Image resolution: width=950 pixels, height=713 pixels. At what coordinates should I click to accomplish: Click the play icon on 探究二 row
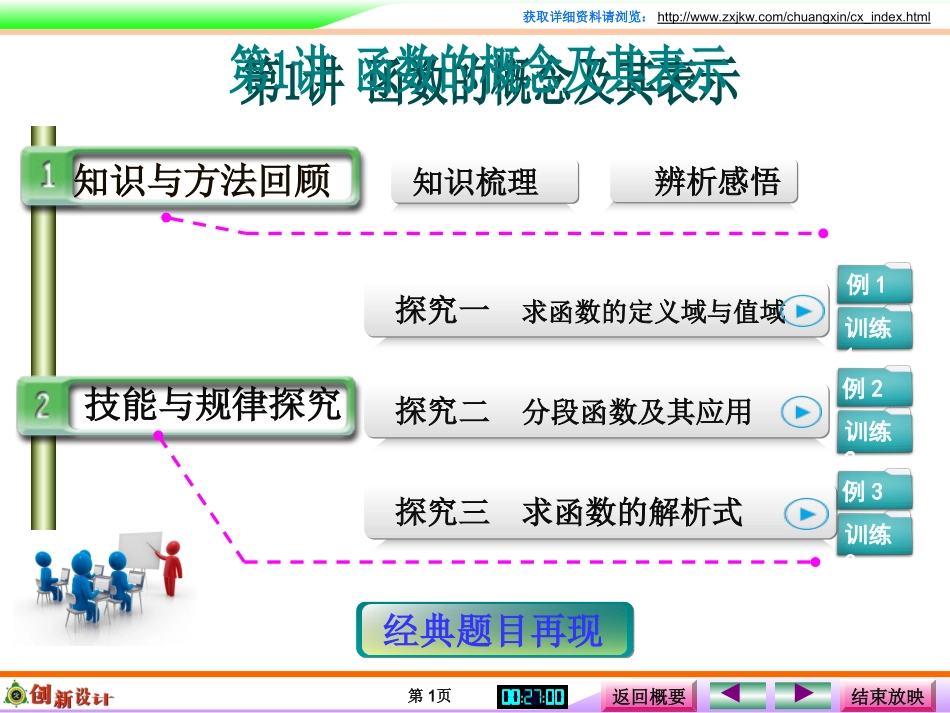click(802, 412)
